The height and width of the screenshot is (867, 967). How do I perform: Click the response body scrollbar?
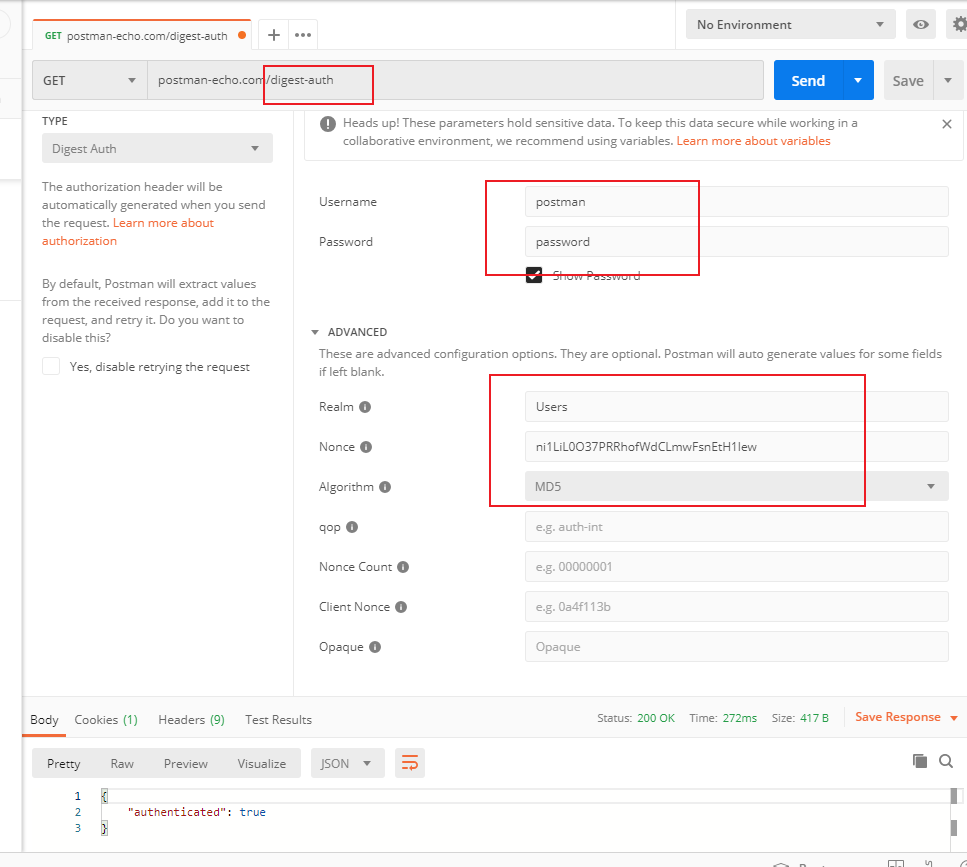954,812
